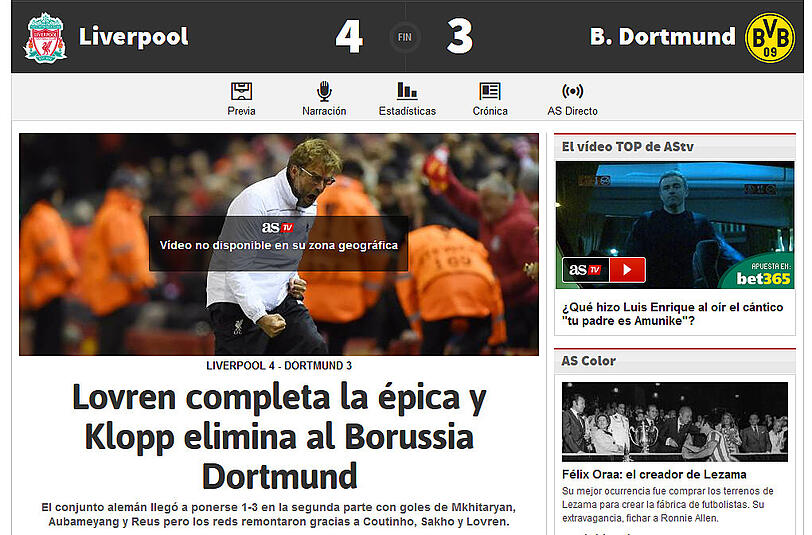Open the Estadísticas bar chart icon
The width and height of the screenshot is (812, 535).
[x=407, y=91]
